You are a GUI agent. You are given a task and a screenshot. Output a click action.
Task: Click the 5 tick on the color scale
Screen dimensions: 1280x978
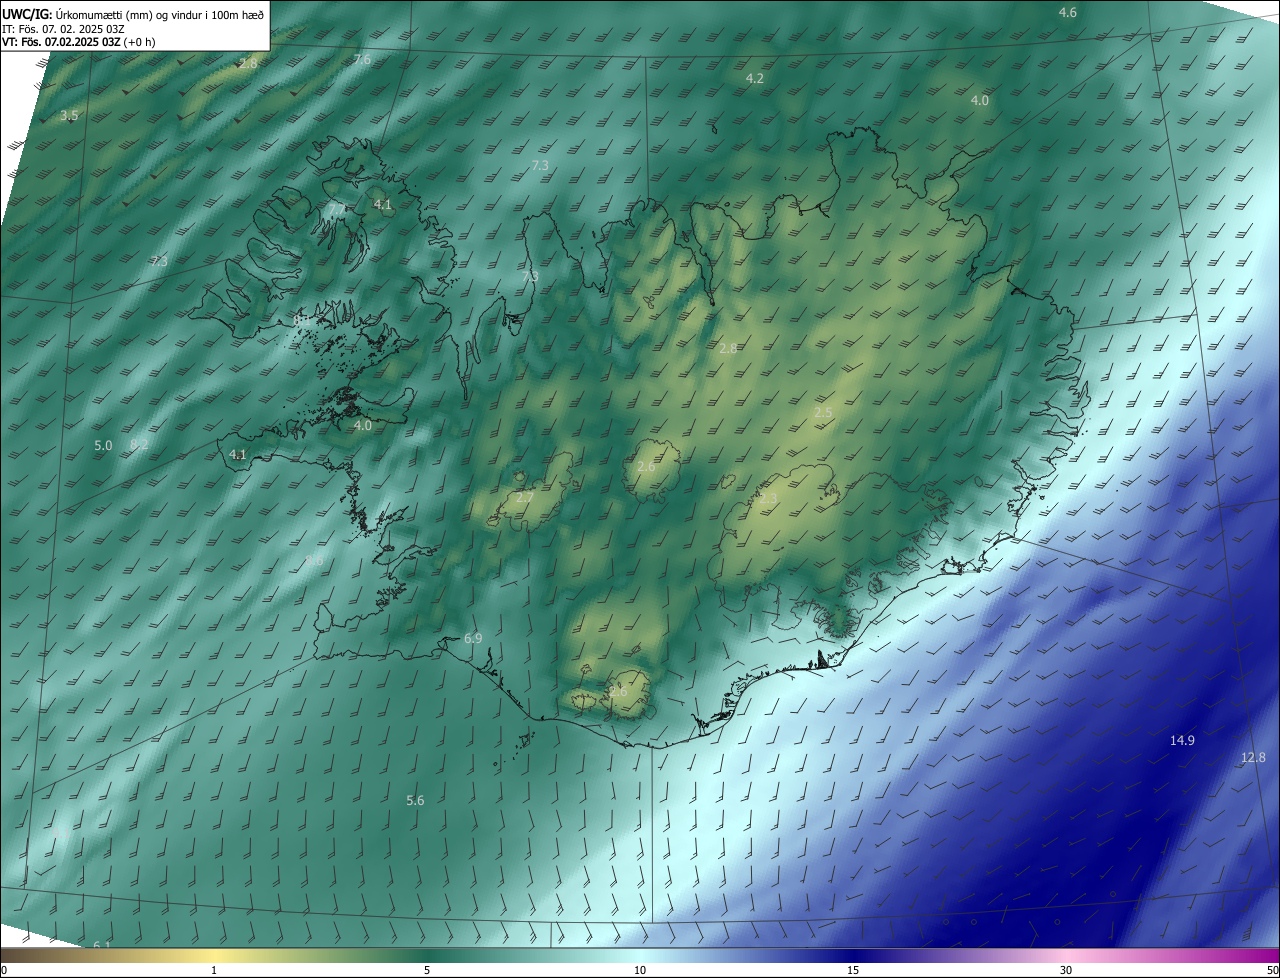pos(427,970)
